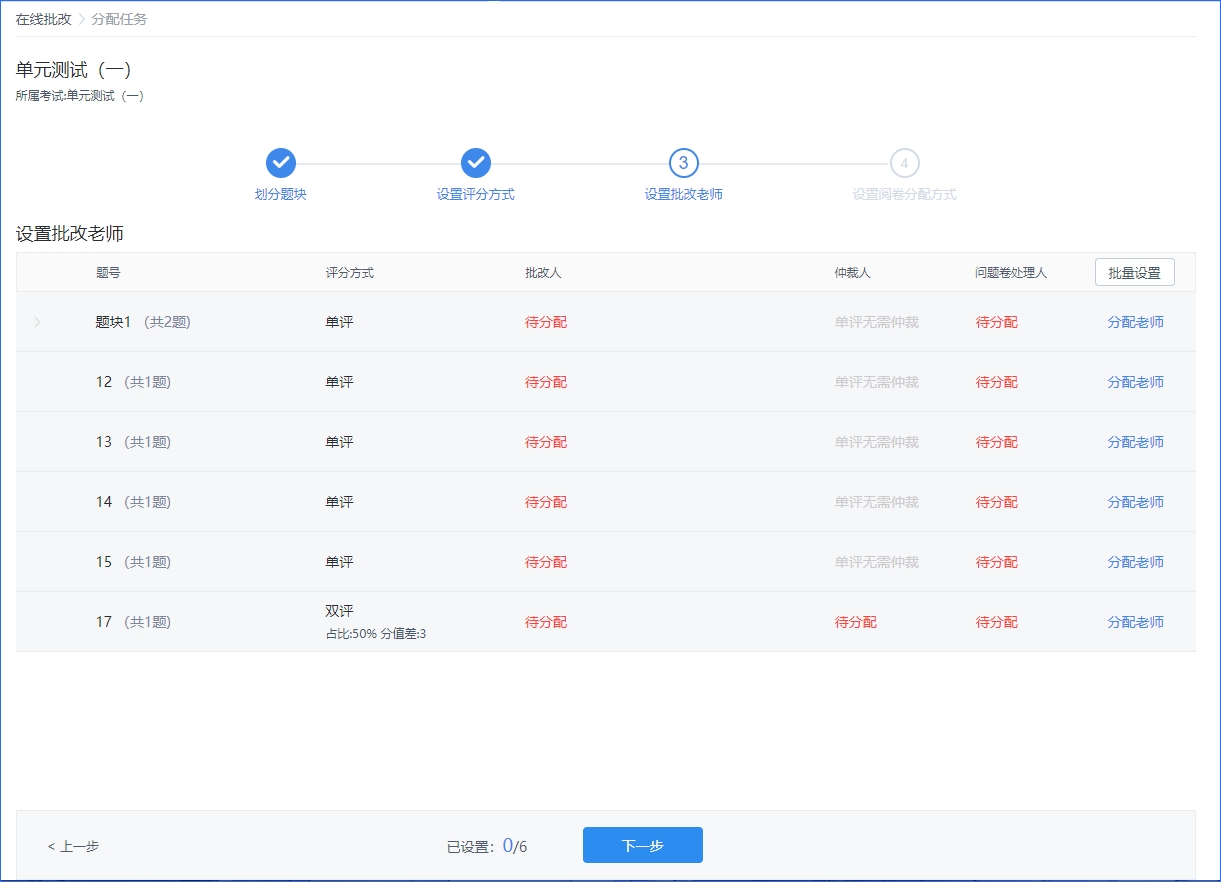
Task: Click the 问题卷处理人 column header
Action: click(x=1011, y=273)
